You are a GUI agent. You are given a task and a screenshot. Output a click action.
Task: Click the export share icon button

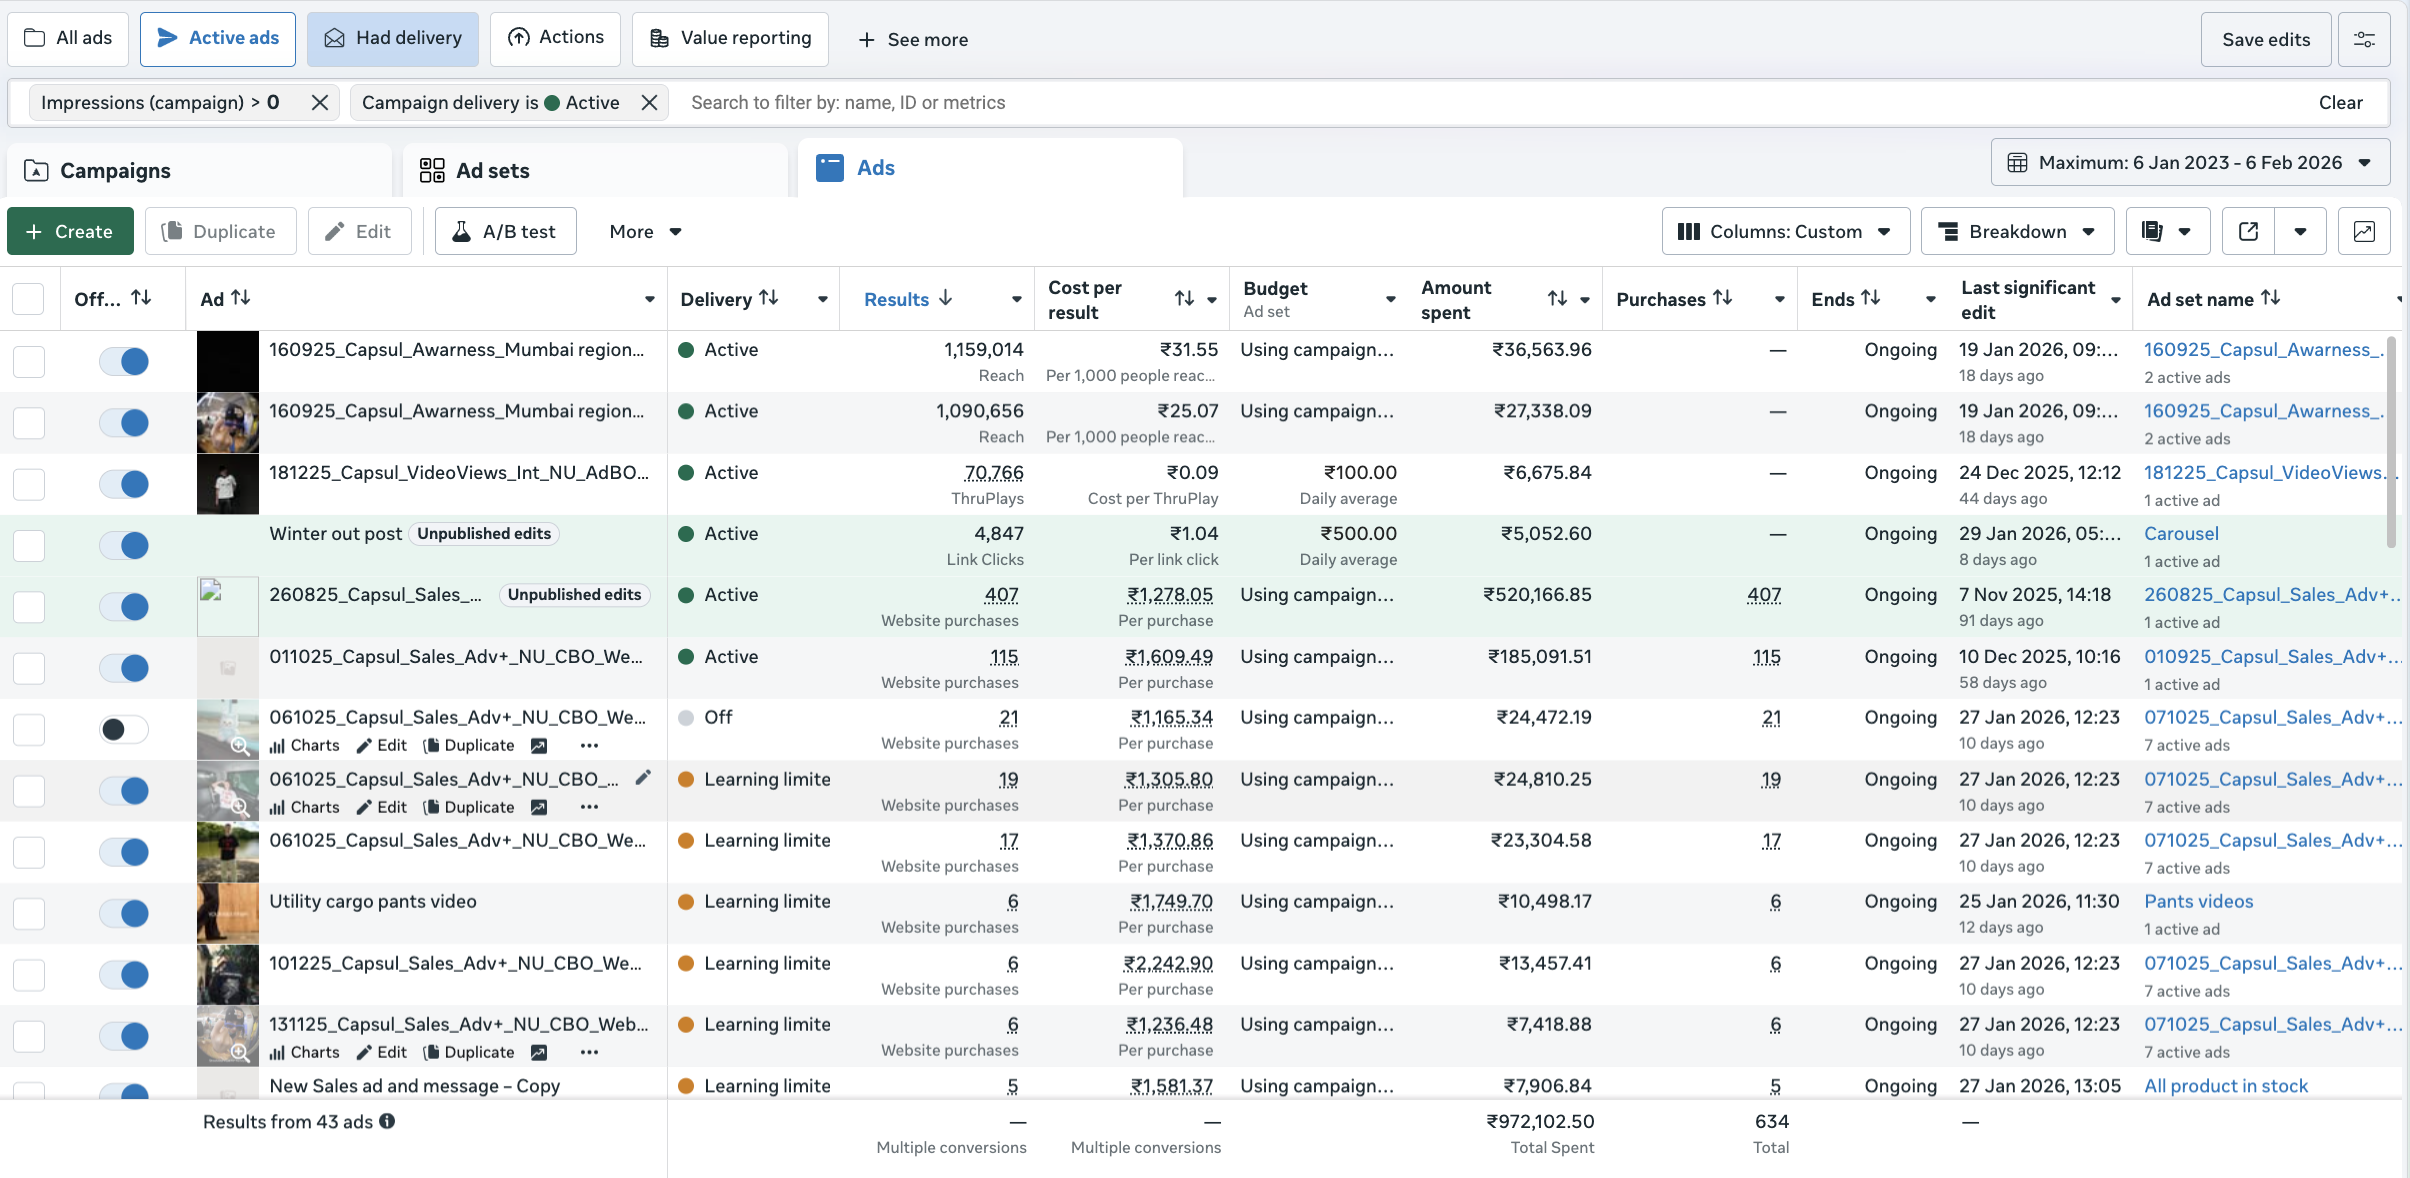click(2248, 231)
